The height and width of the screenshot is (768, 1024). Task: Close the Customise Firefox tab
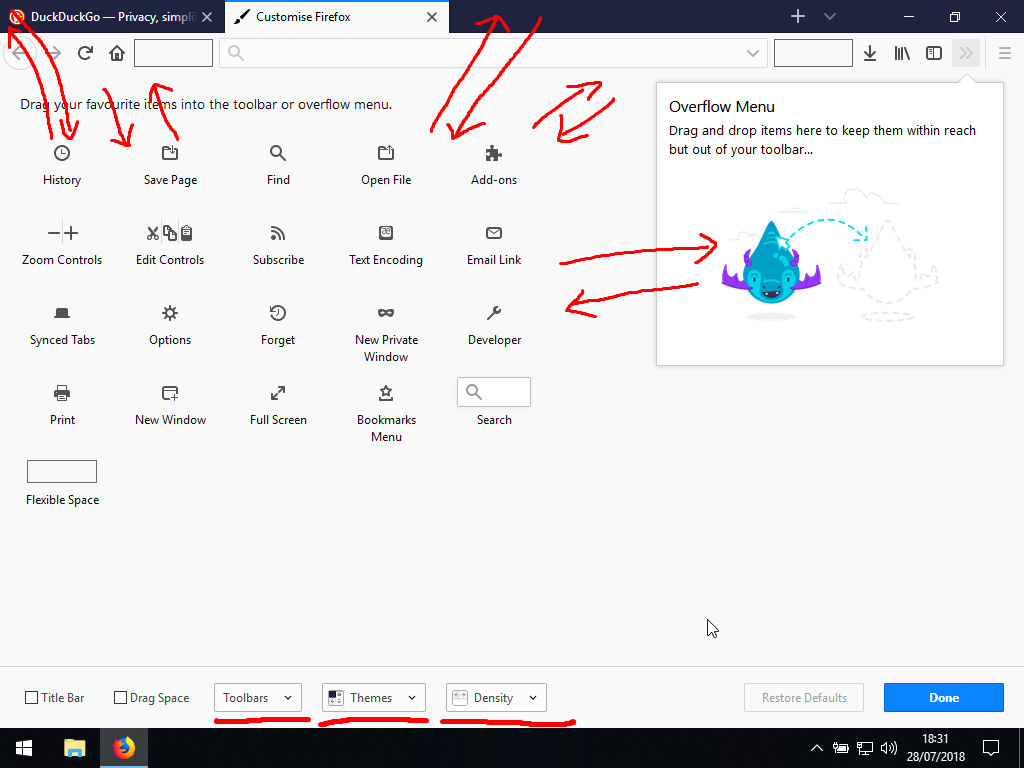pos(432,17)
